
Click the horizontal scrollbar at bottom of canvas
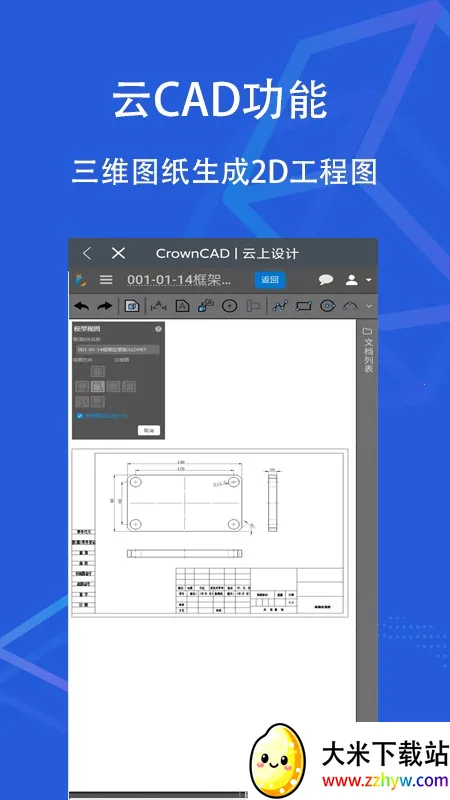coord(158,794)
